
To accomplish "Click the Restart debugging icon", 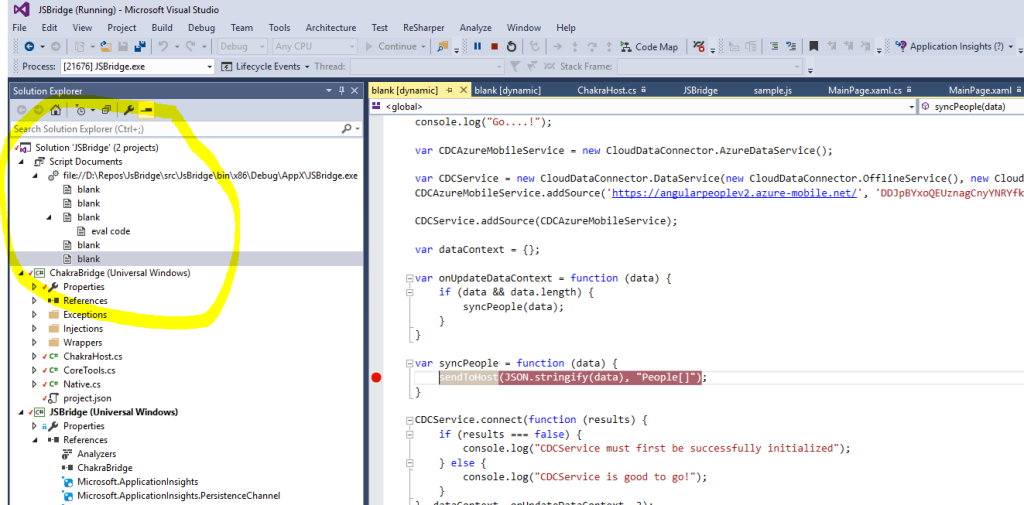I will pyautogui.click(x=512, y=46).
